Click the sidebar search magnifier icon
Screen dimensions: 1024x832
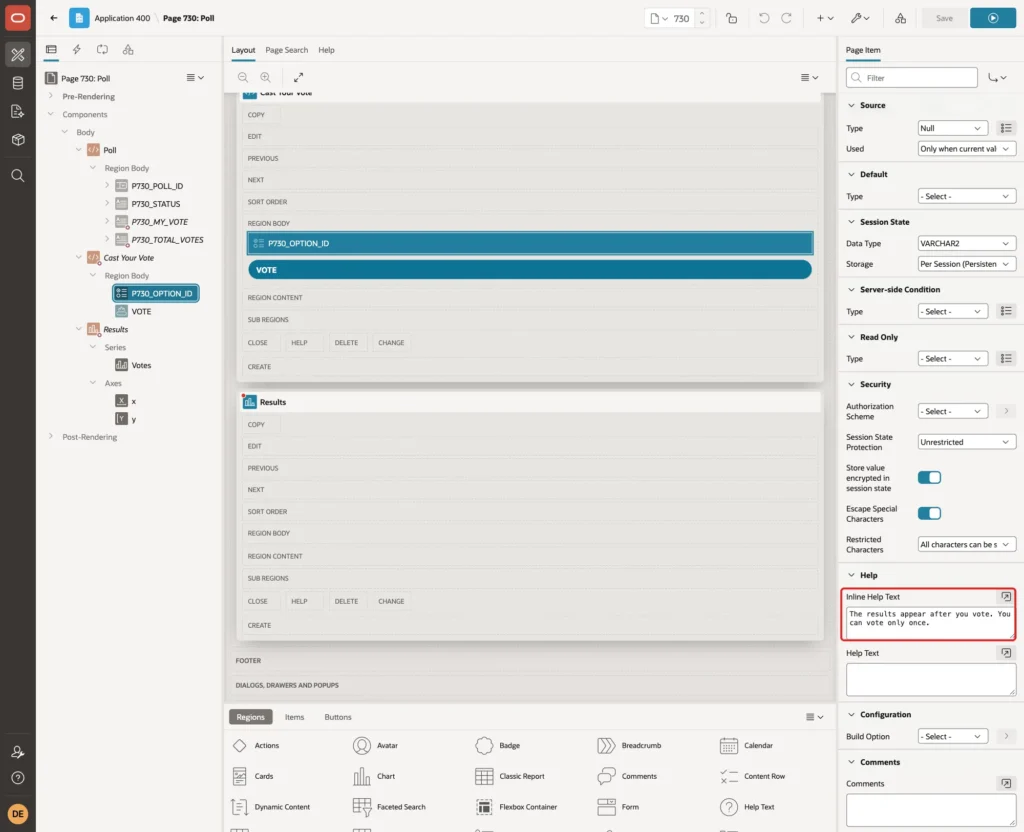pos(18,176)
